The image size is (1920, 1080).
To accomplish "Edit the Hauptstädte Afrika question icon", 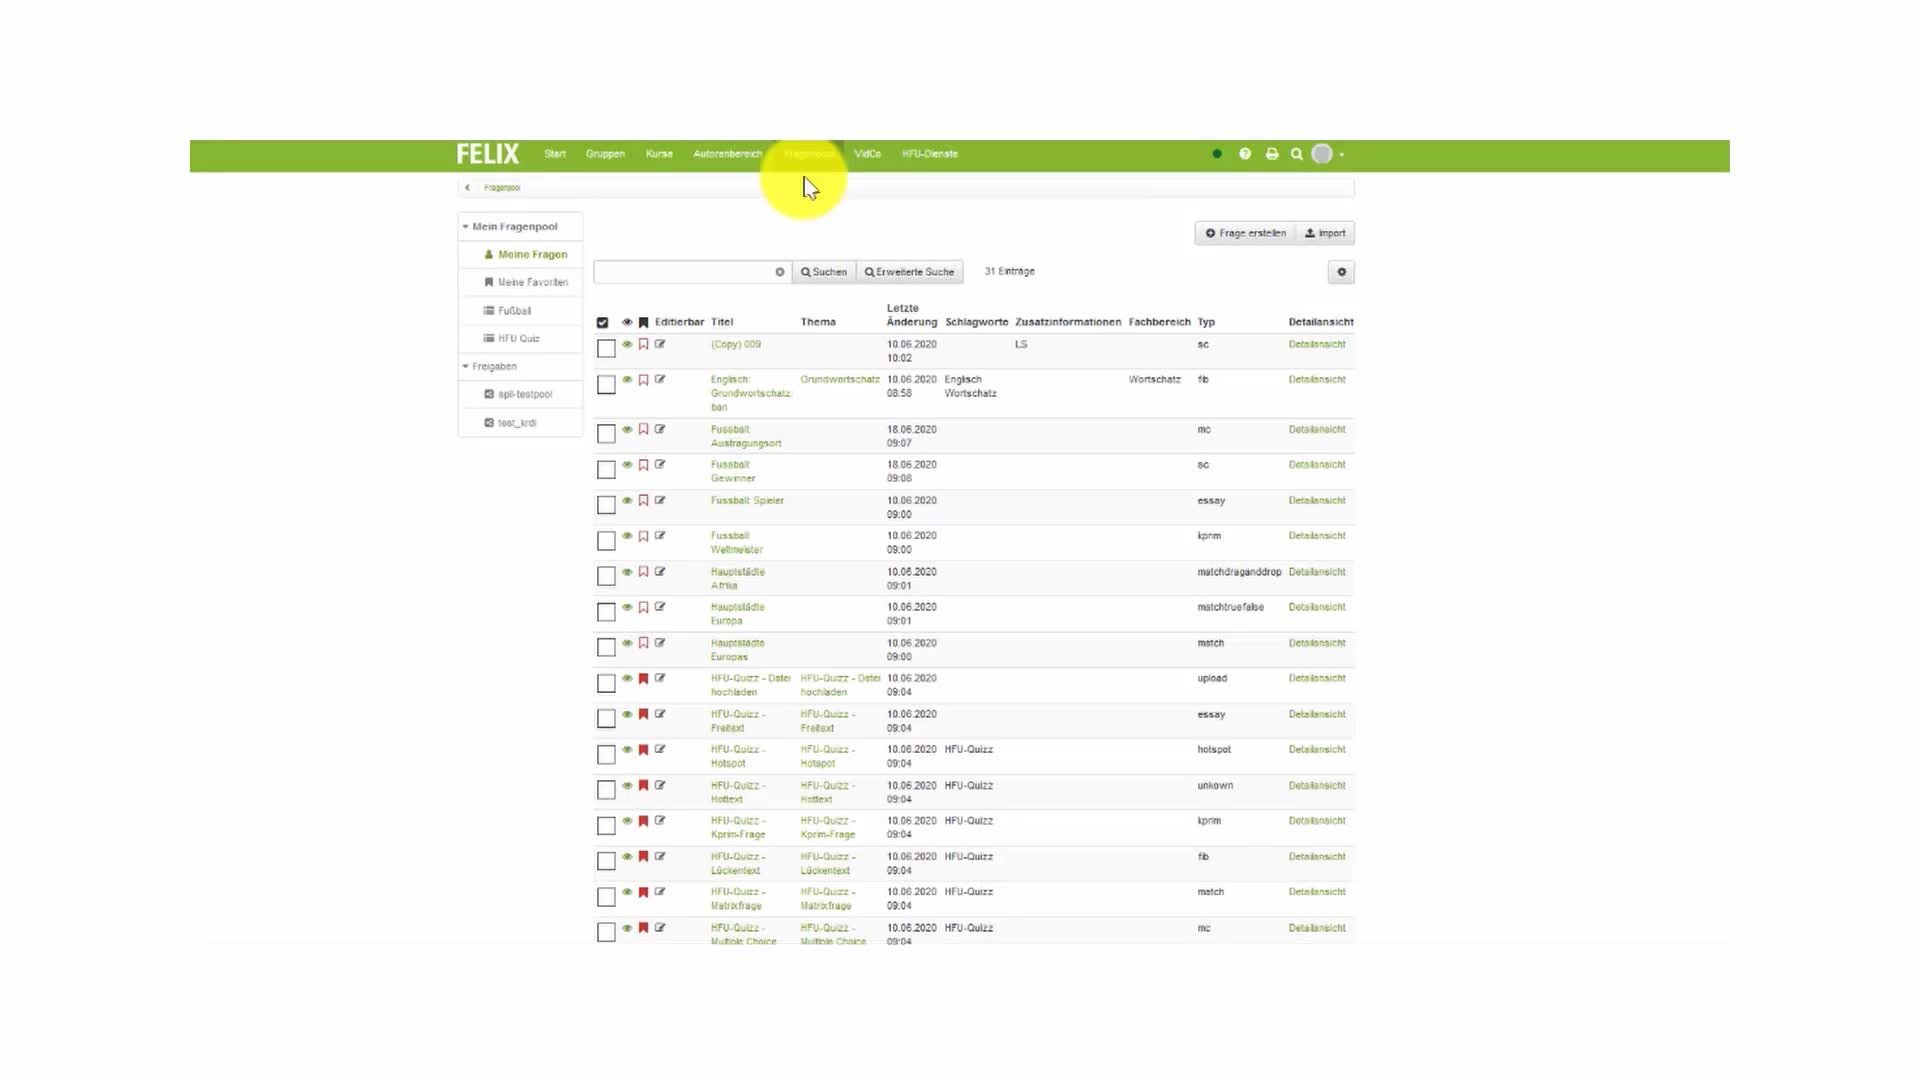I will click(x=660, y=572).
